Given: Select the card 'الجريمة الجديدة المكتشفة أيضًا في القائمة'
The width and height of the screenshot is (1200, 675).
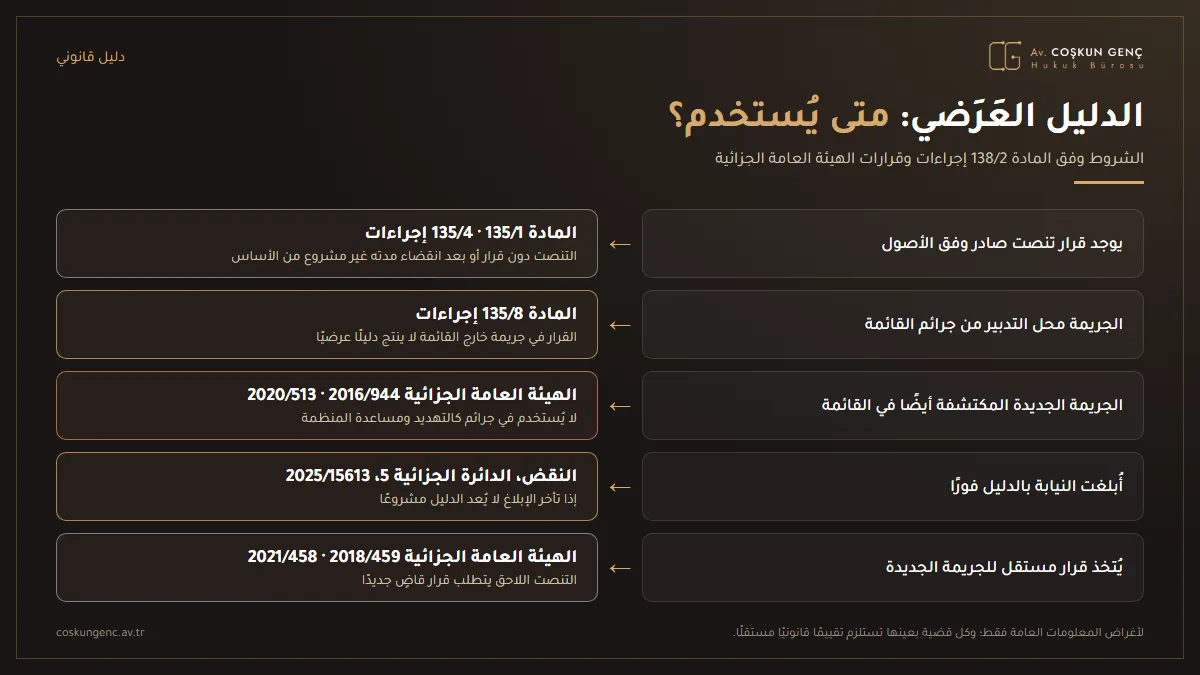Looking at the screenshot, I should (892, 405).
